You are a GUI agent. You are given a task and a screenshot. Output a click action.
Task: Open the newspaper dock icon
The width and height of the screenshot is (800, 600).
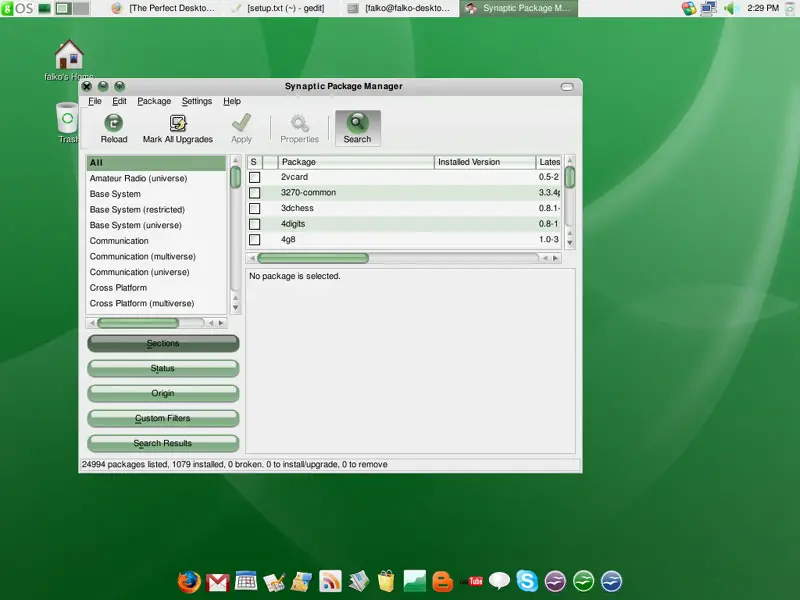click(359, 581)
